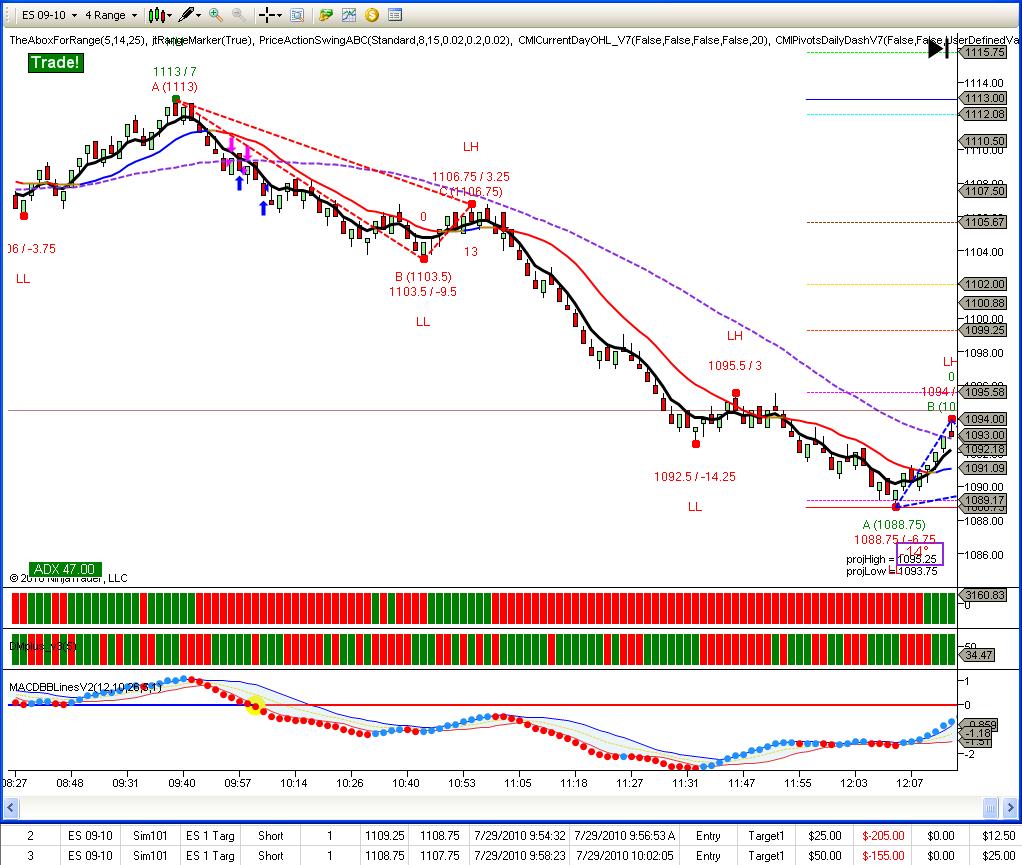Click the $-155.00 cell in row 3
Image resolution: width=1022 pixels, height=865 pixels.
click(883, 856)
